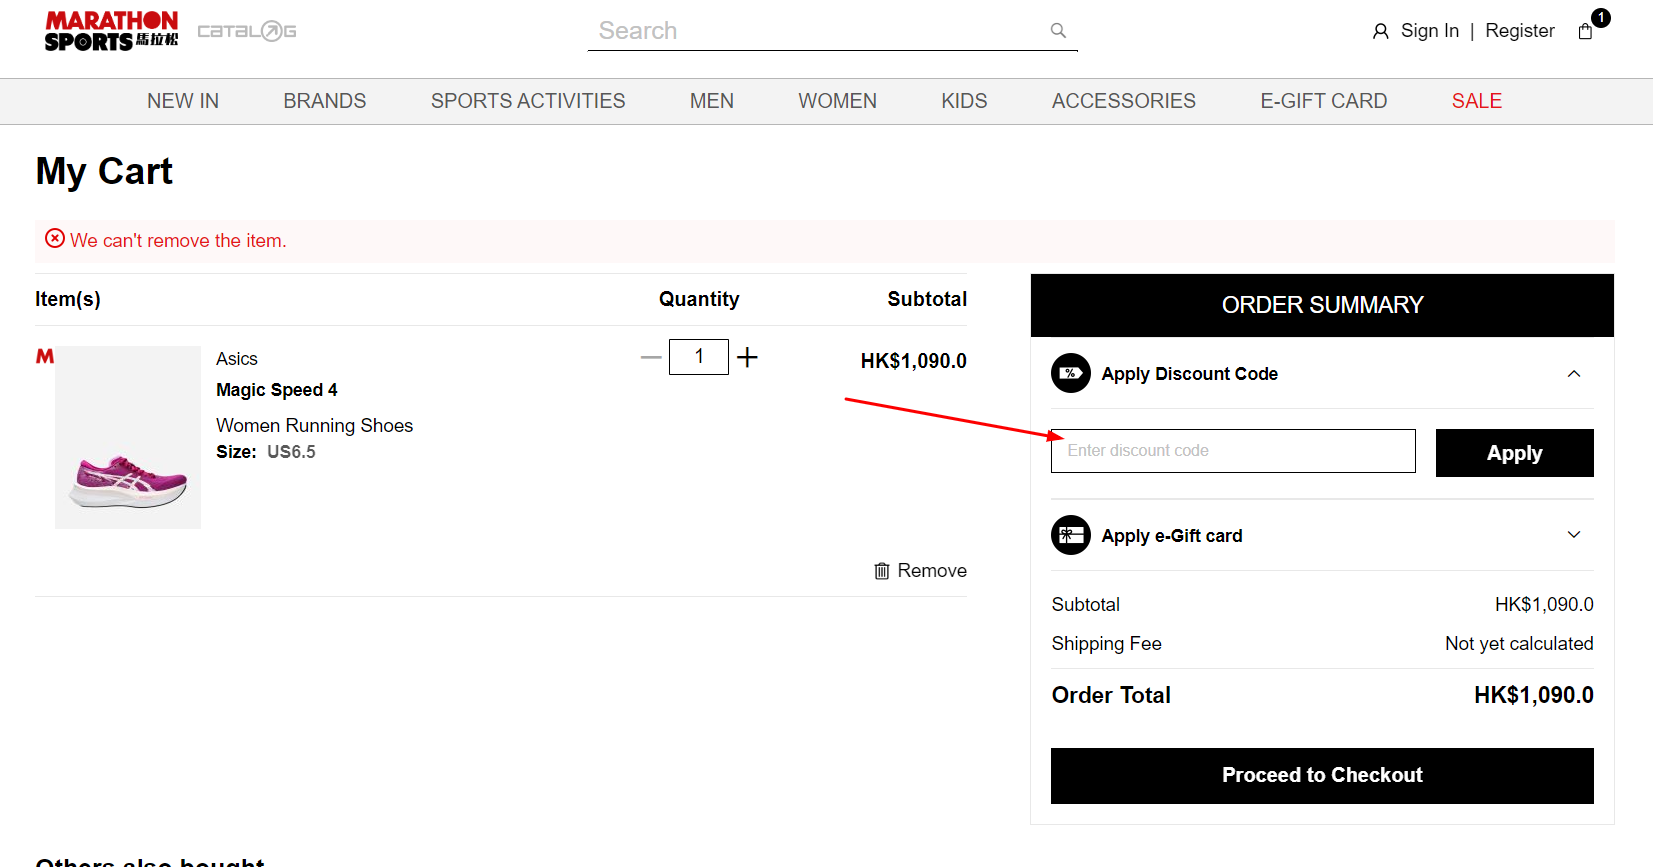Open the MEN menu
Screen dimensions: 1653x867
click(712, 101)
